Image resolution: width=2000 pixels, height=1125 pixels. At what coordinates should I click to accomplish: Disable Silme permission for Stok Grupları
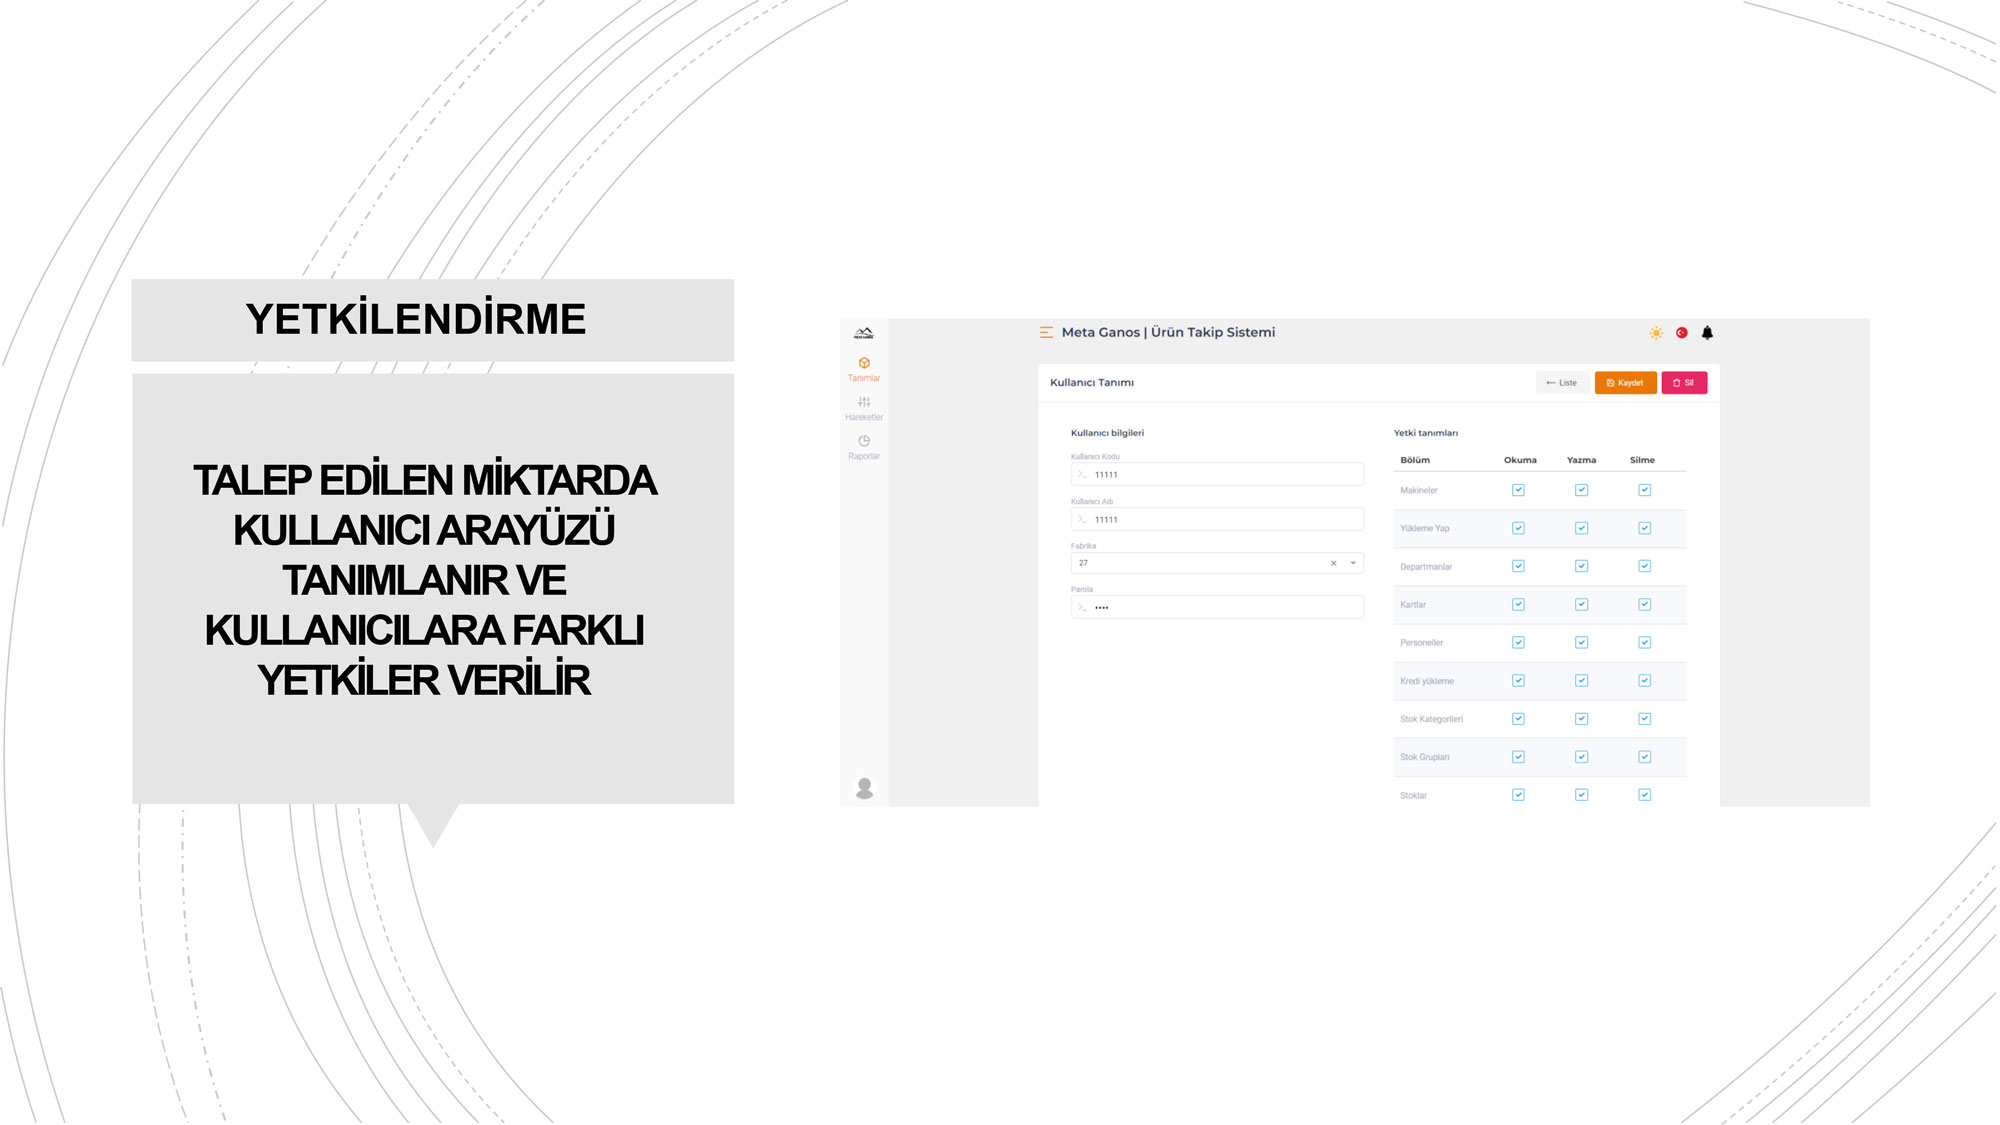(x=1645, y=757)
